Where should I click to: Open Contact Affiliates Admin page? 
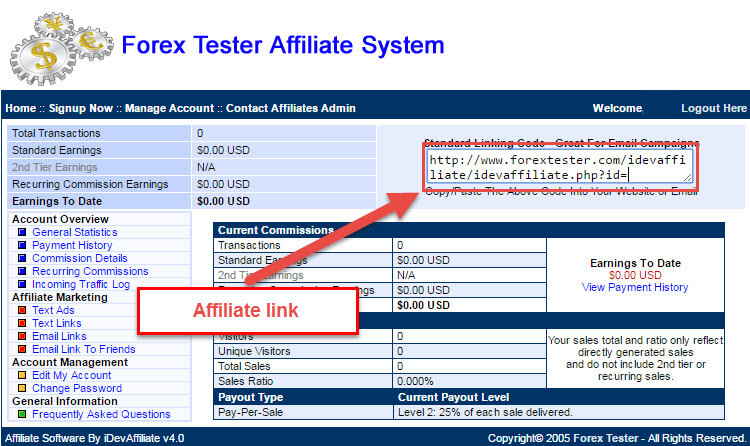291,108
